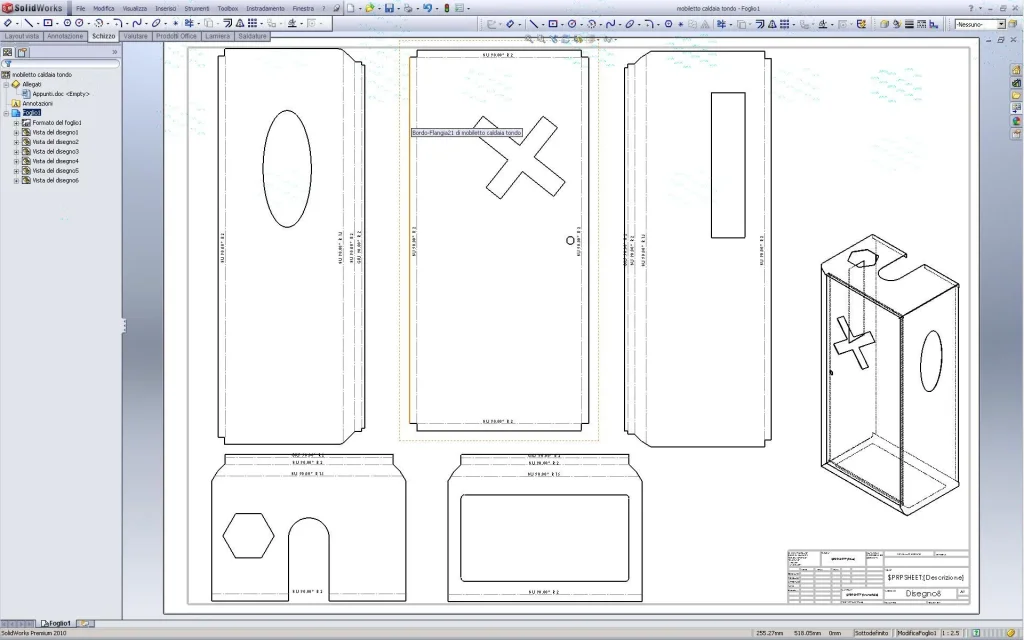
Task: Expand Vista del disegno1 node
Action: coord(16,133)
